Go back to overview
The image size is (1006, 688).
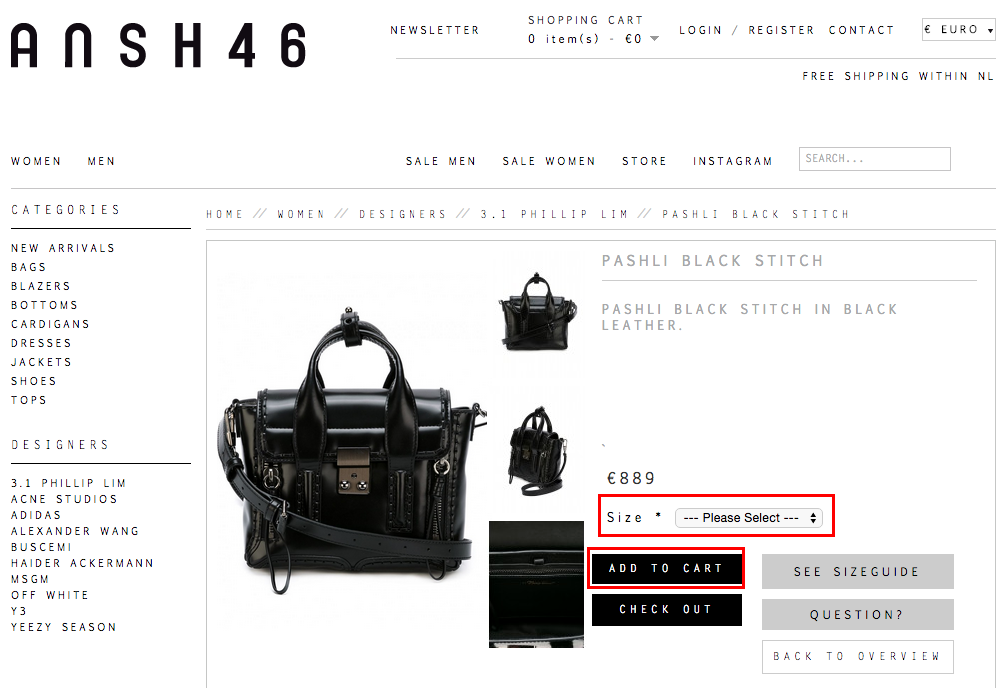tap(857, 657)
